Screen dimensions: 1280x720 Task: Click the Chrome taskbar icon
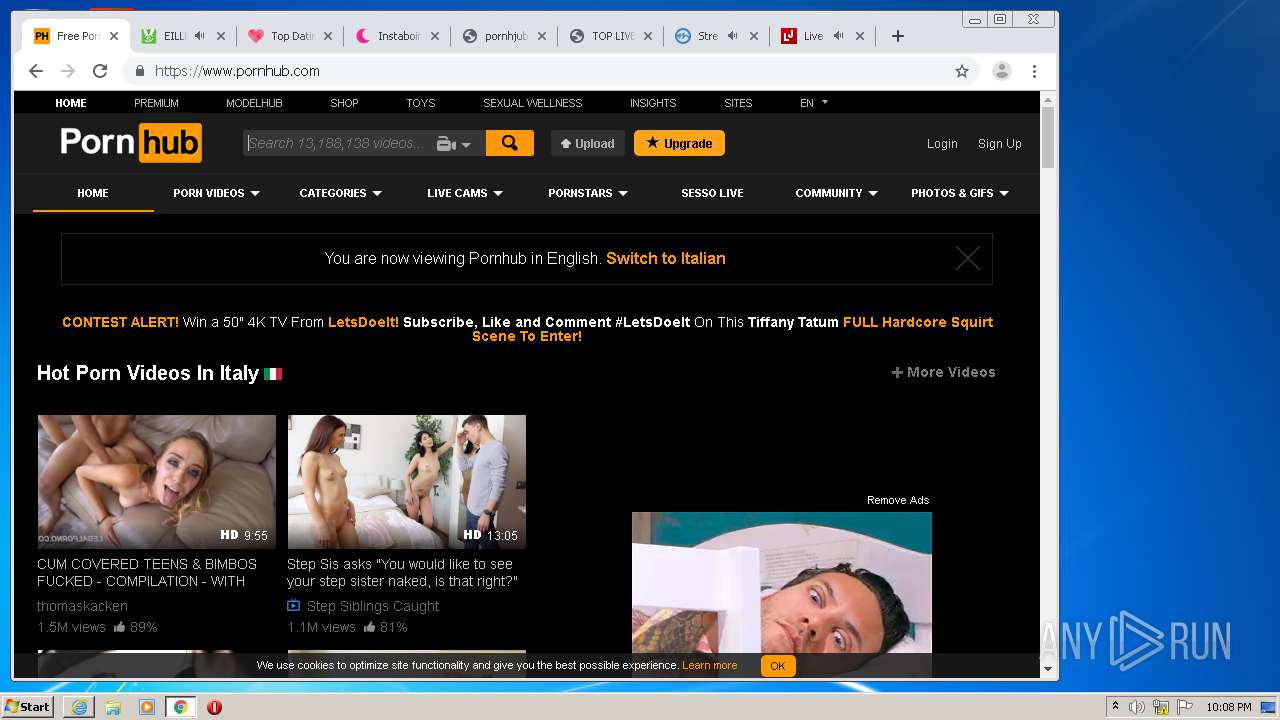[180, 707]
